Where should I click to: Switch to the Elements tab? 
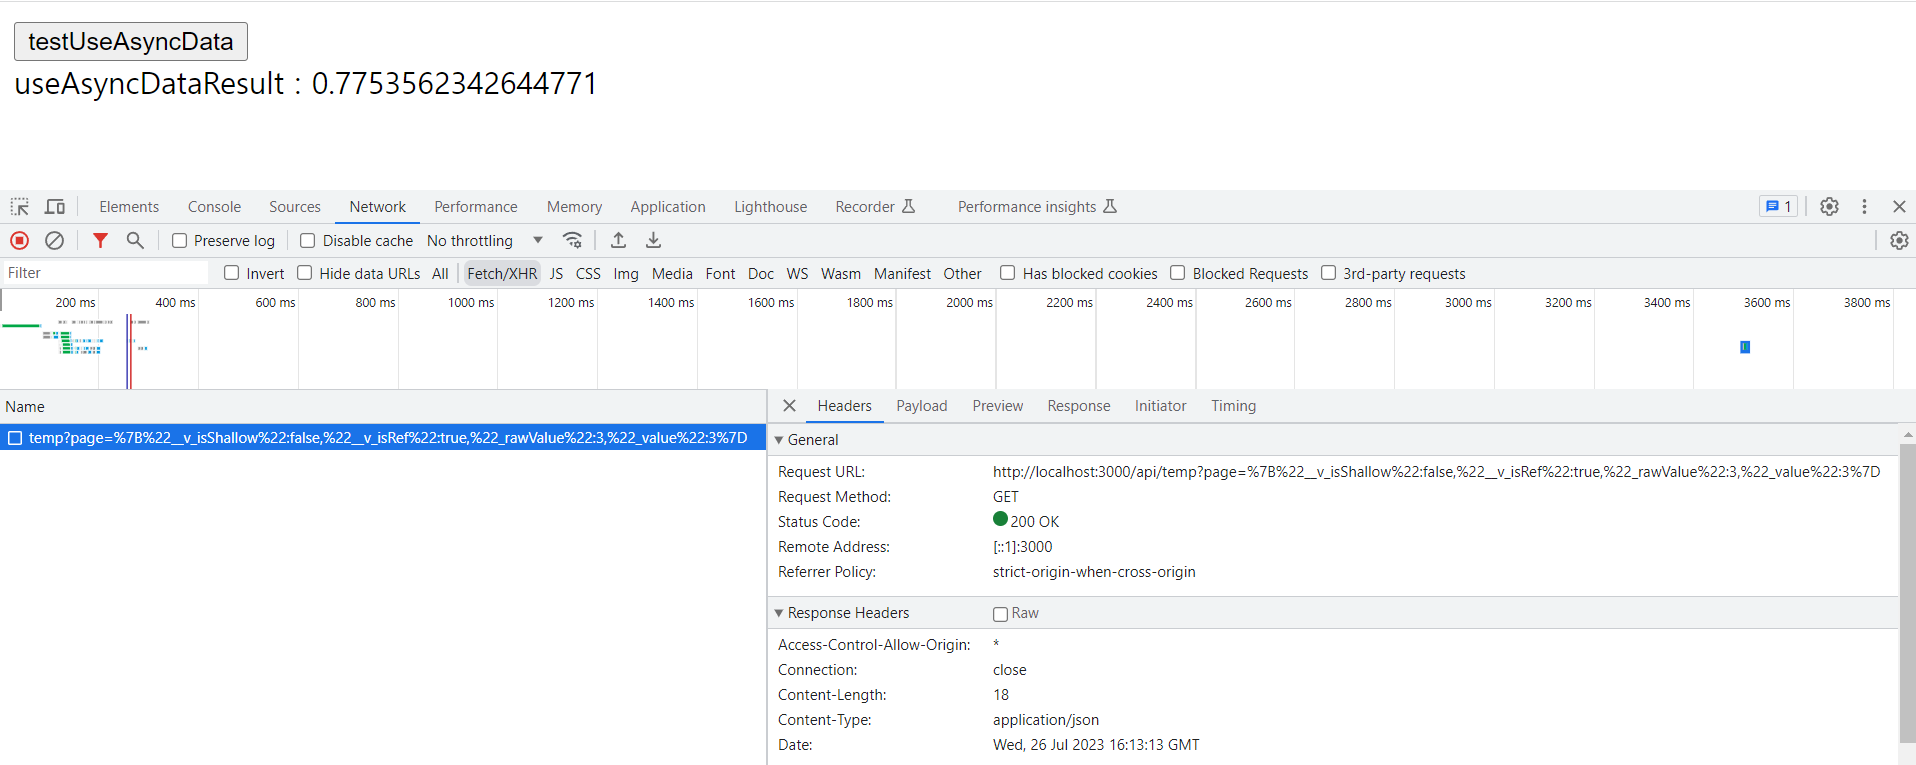pyautogui.click(x=129, y=207)
